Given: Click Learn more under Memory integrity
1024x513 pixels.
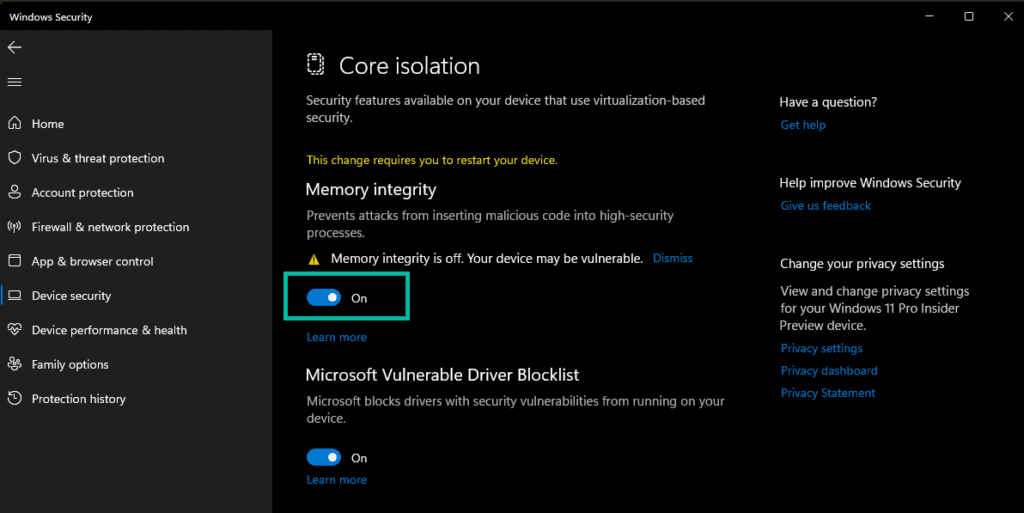Looking at the screenshot, I should click(336, 338).
